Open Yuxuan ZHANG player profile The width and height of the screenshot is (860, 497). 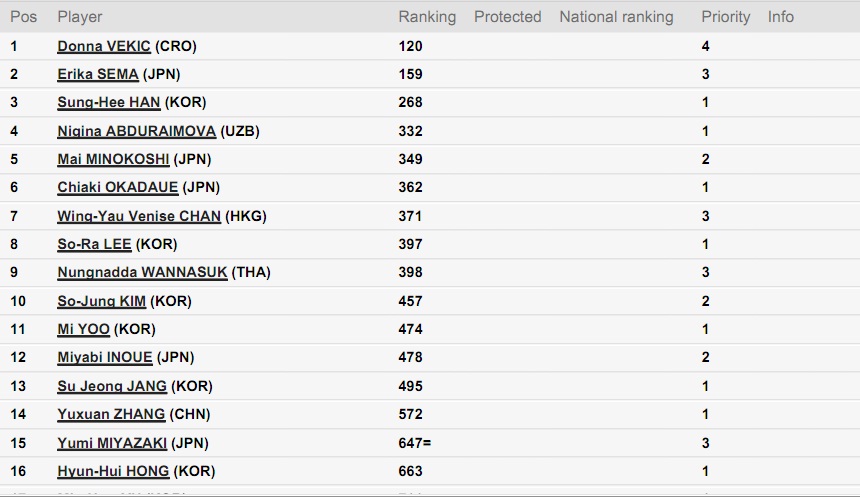(x=111, y=414)
